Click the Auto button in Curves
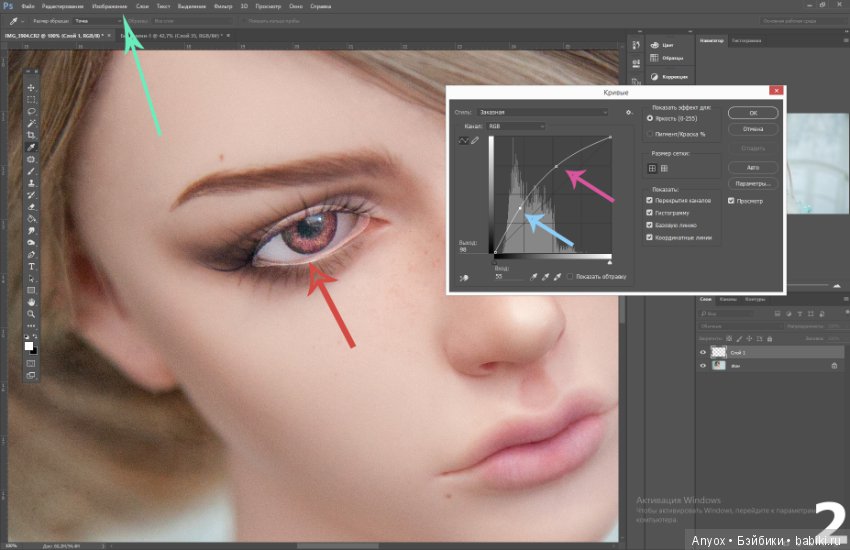The width and height of the screenshot is (850, 550). click(x=753, y=167)
